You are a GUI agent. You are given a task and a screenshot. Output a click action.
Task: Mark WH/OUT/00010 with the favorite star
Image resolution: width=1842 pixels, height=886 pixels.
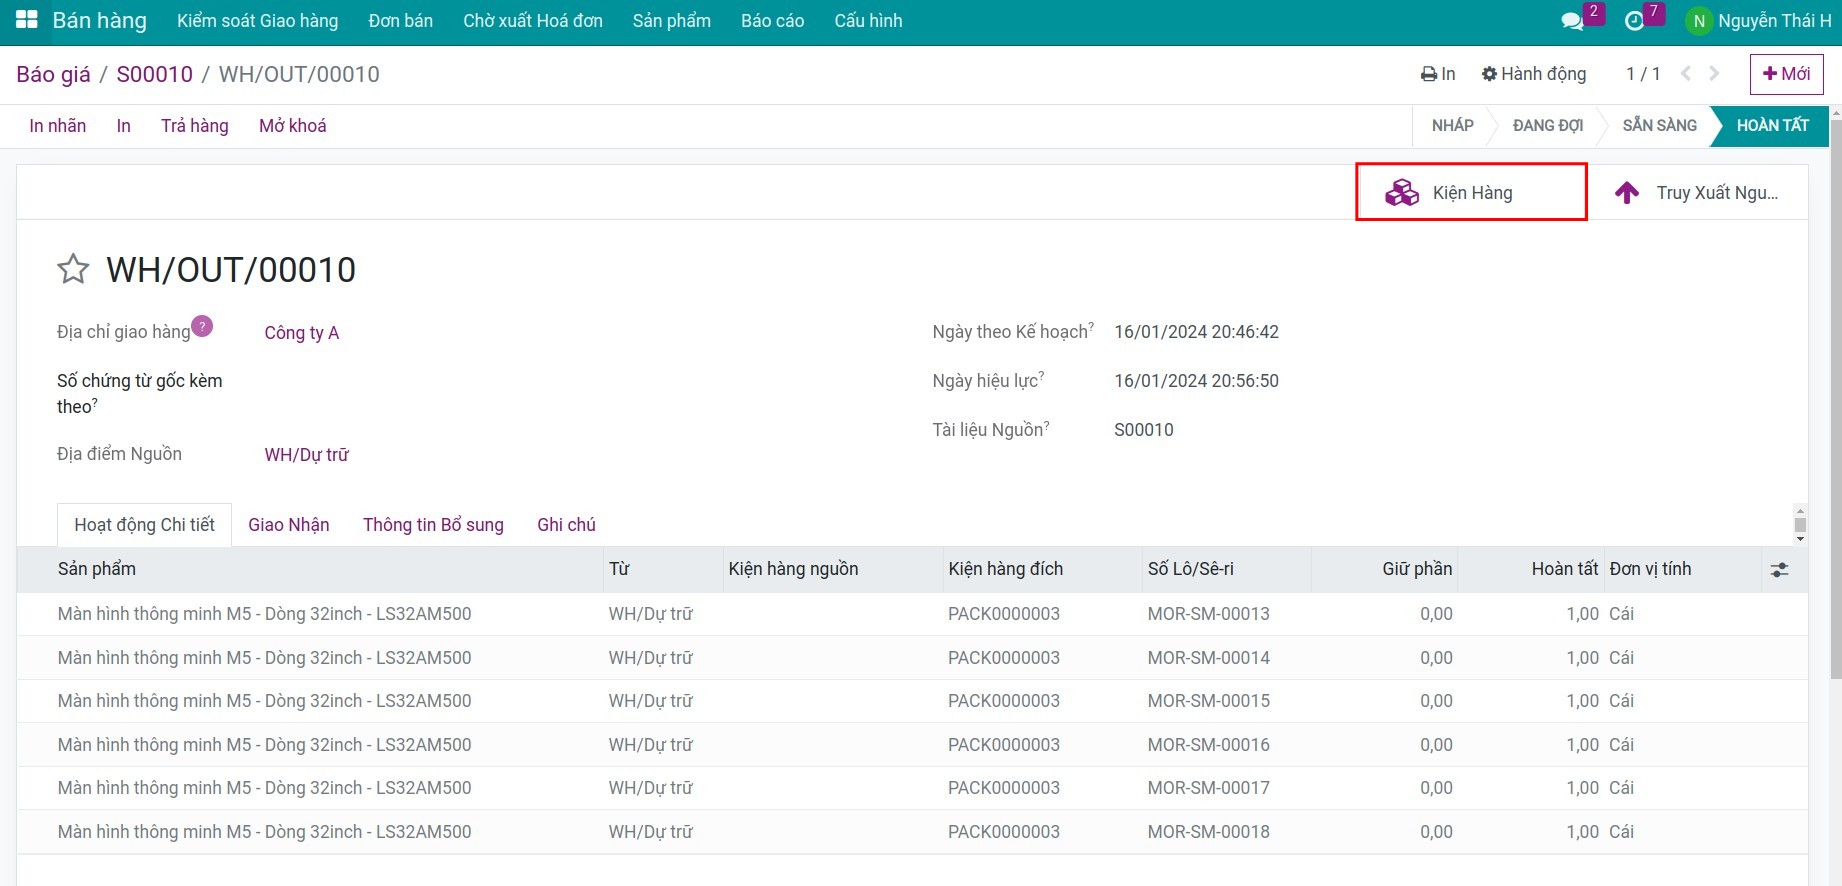73,269
